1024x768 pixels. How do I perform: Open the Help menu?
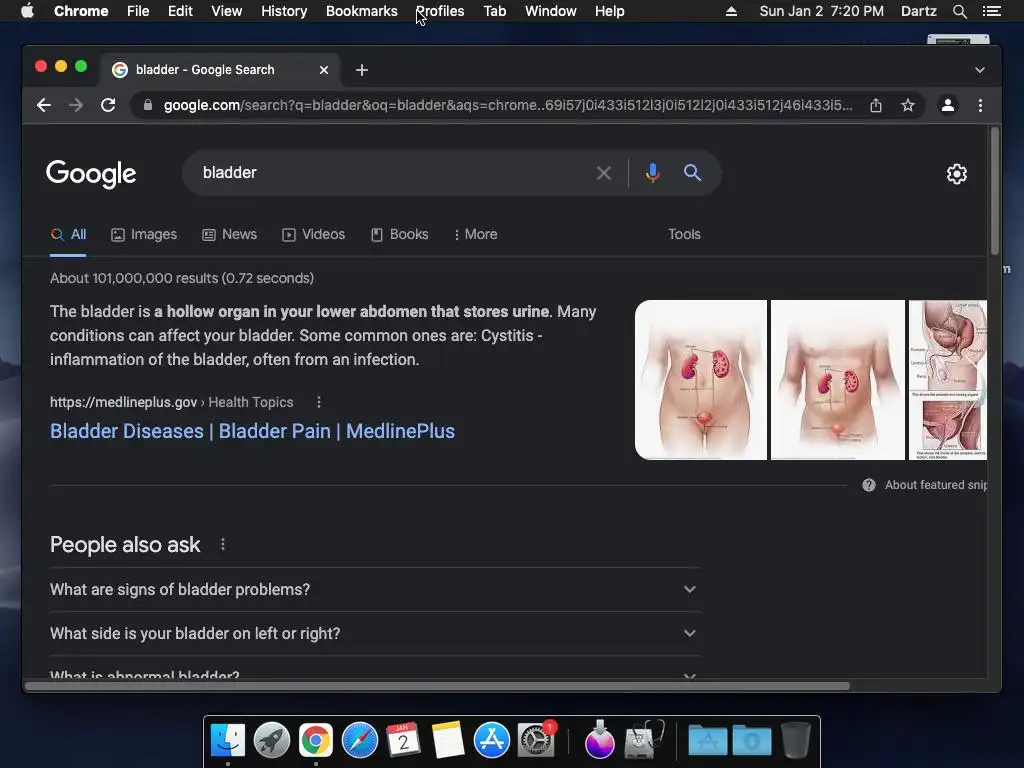pyautogui.click(x=609, y=11)
